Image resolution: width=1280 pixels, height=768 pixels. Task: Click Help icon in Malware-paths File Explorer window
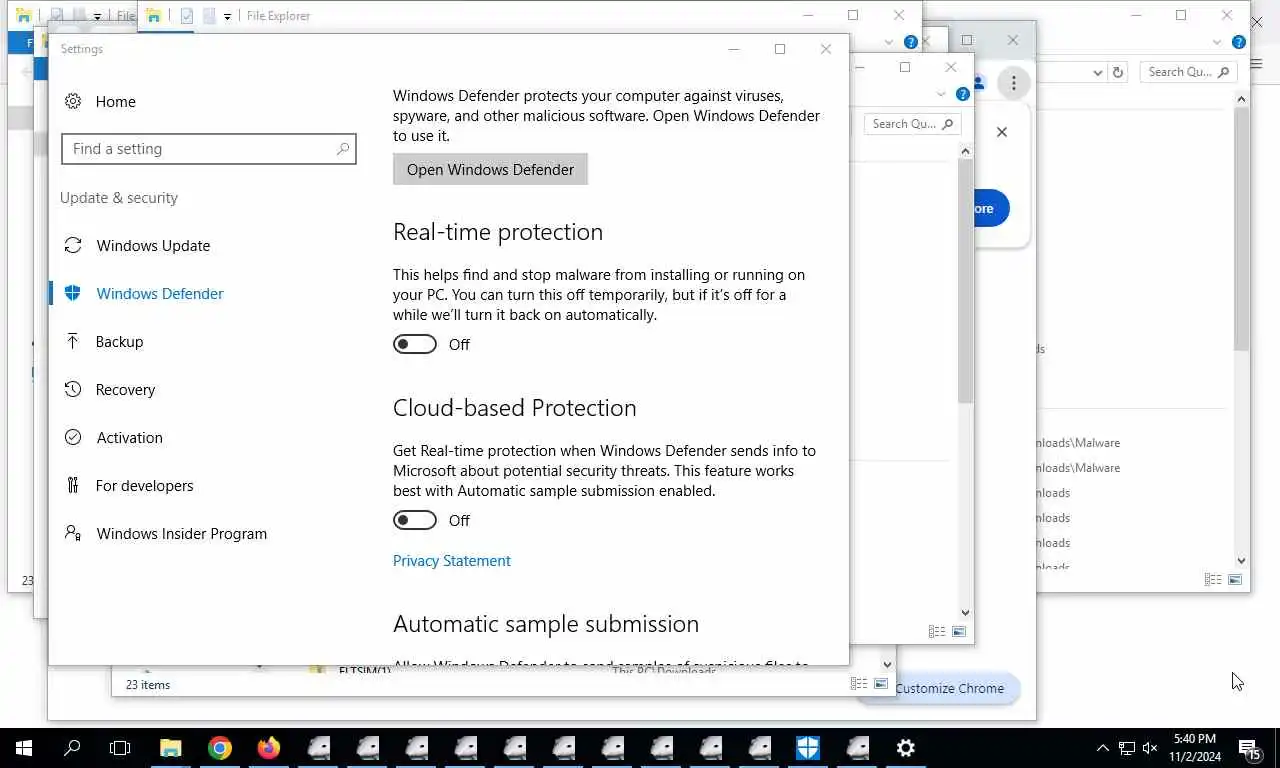pyautogui.click(x=1238, y=42)
